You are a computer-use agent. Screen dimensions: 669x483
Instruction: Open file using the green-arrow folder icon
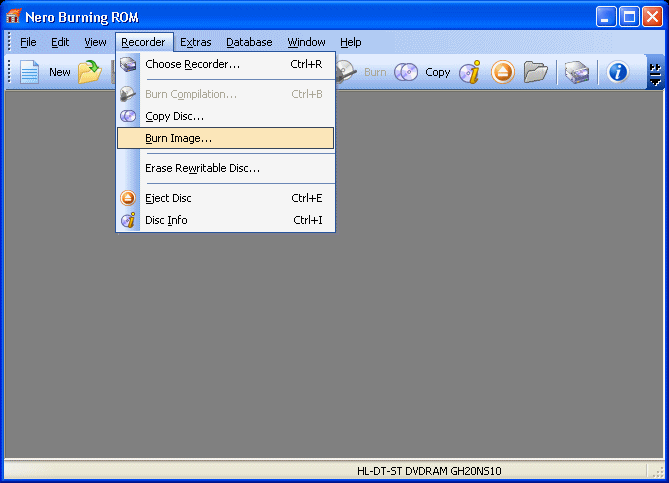90,72
